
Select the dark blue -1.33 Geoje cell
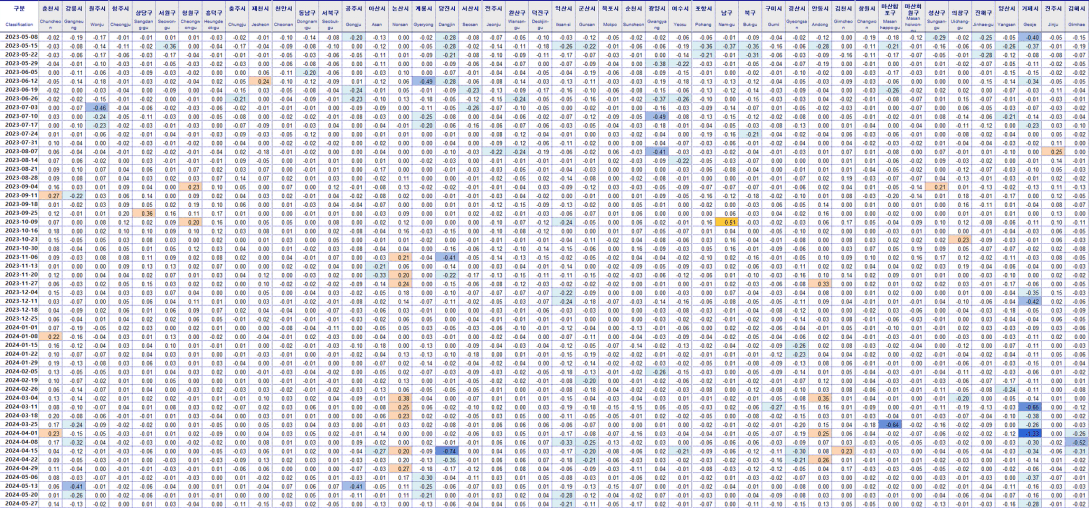coord(1030,432)
